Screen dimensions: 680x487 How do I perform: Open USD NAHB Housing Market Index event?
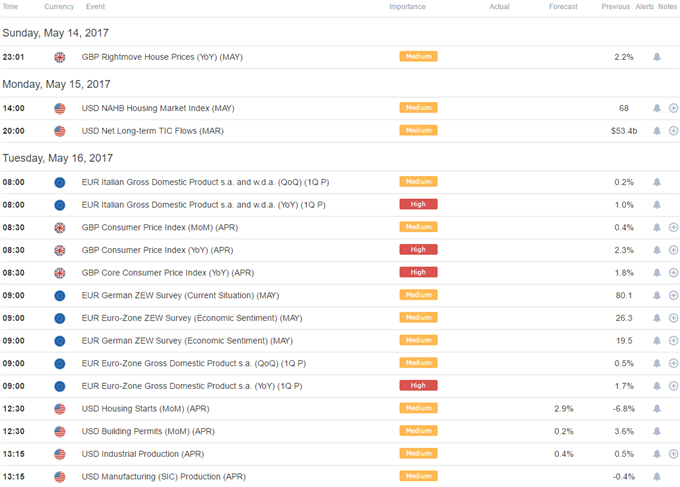pyautogui.click(x=158, y=108)
